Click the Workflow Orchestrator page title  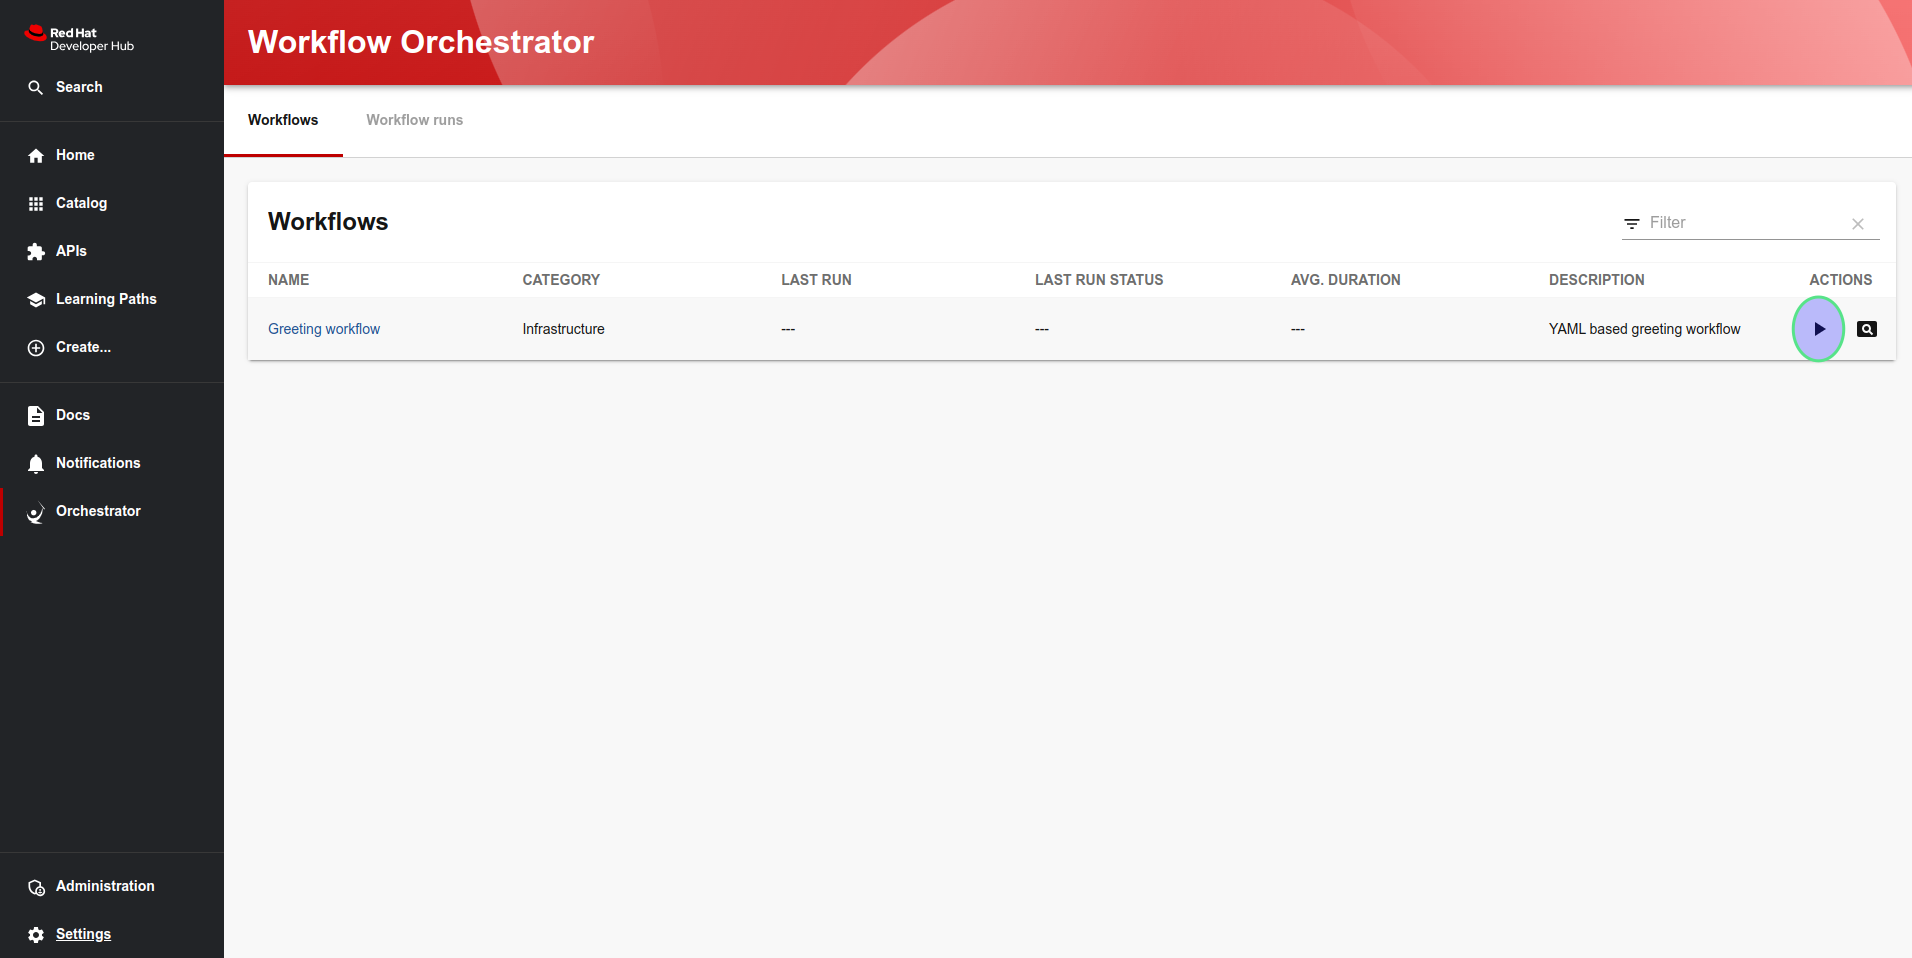pos(421,42)
